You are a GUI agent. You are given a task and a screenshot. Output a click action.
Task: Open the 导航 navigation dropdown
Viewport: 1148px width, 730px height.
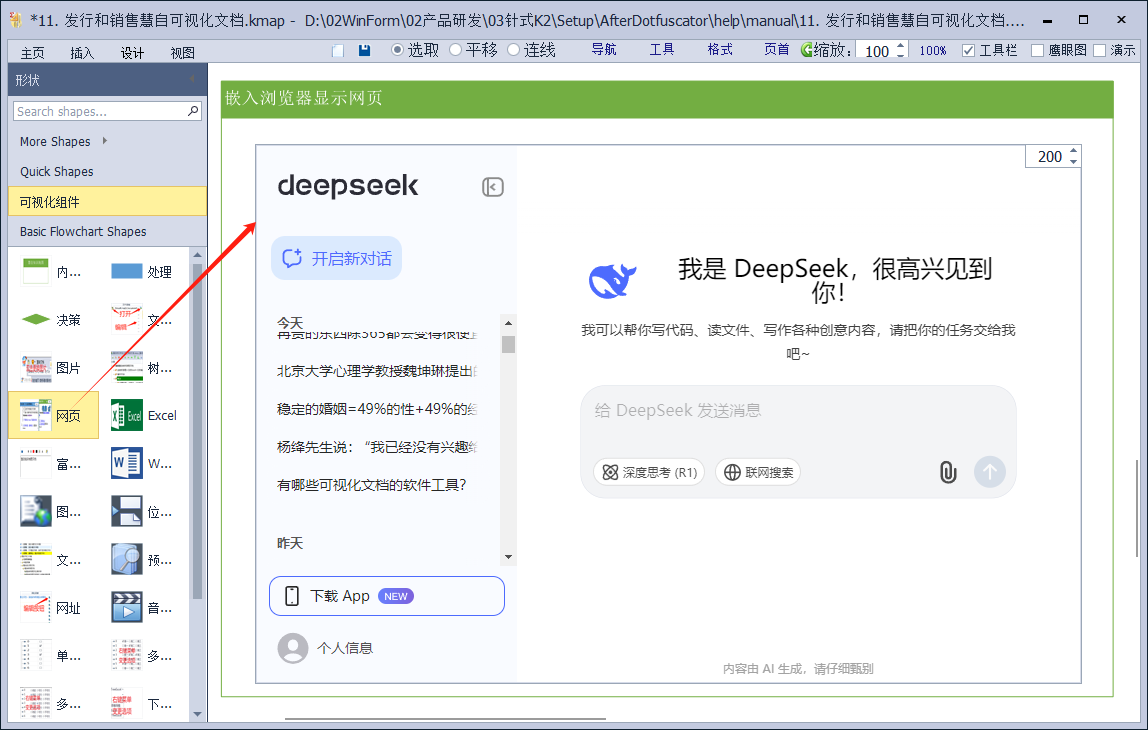[x=604, y=50]
